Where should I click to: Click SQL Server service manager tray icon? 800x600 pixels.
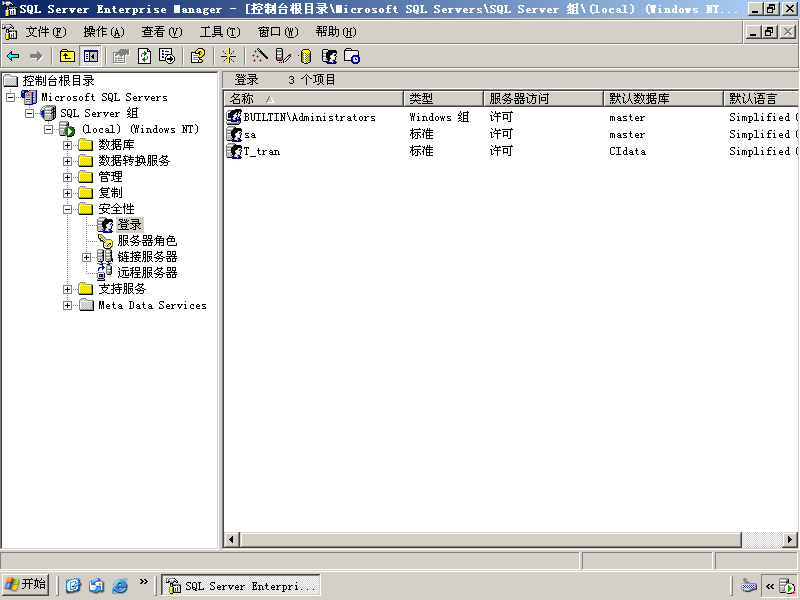point(786,586)
